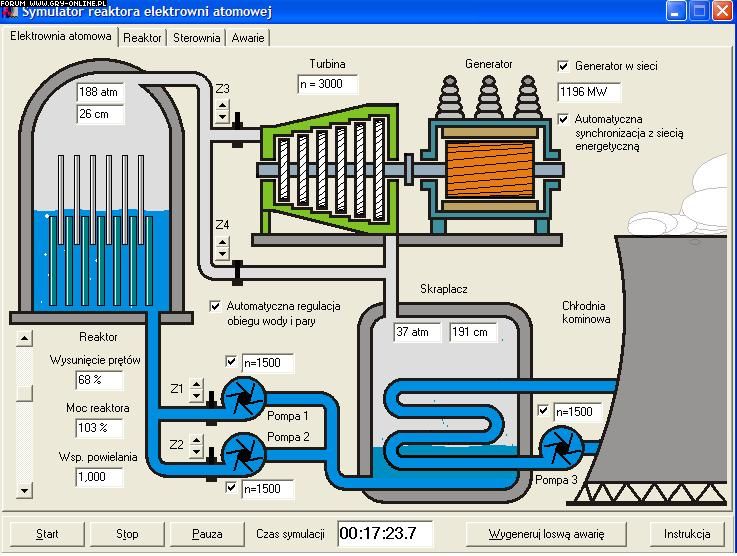Decrease Z2 valve with down arrow
Image resolution: width=737 pixels, height=556 pixels.
click(x=196, y=452)
